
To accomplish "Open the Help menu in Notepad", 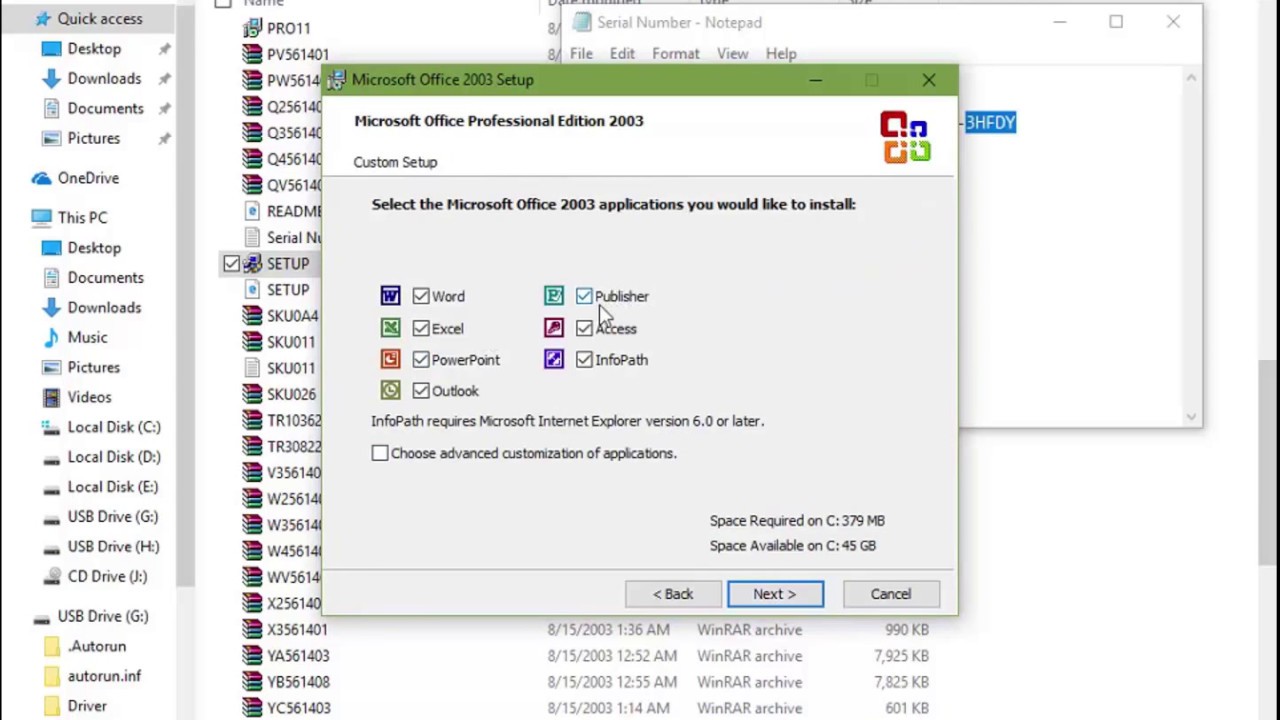I will pos(781,54).
